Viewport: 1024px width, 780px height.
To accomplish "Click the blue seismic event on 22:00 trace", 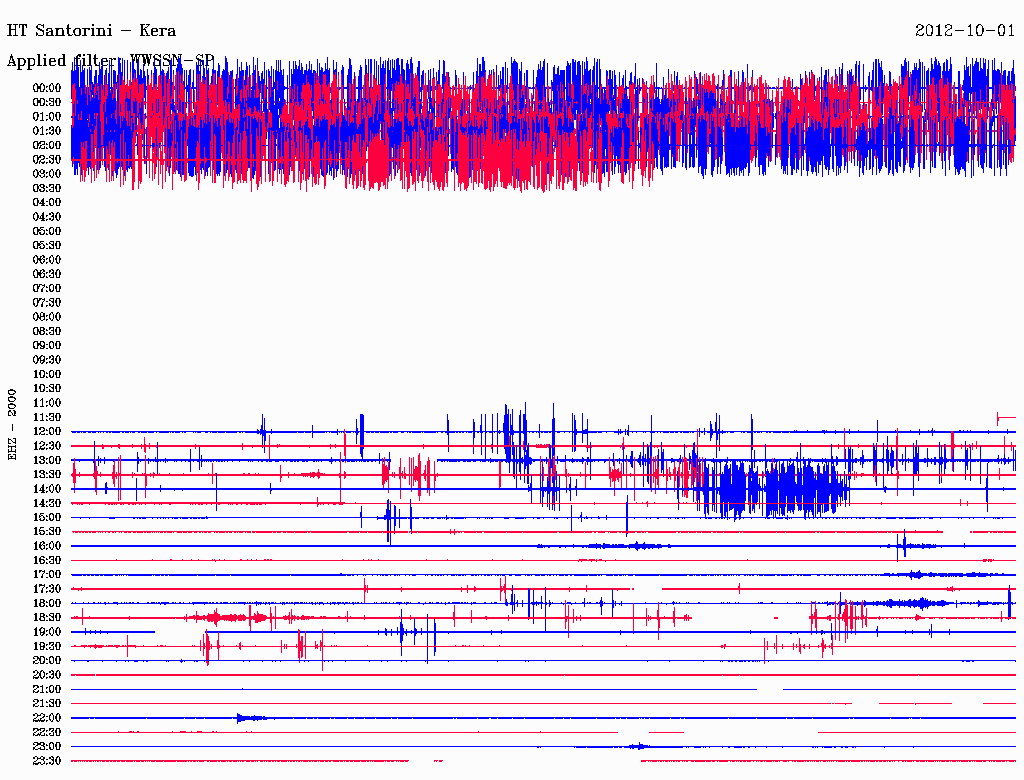I will pos(248,717).
